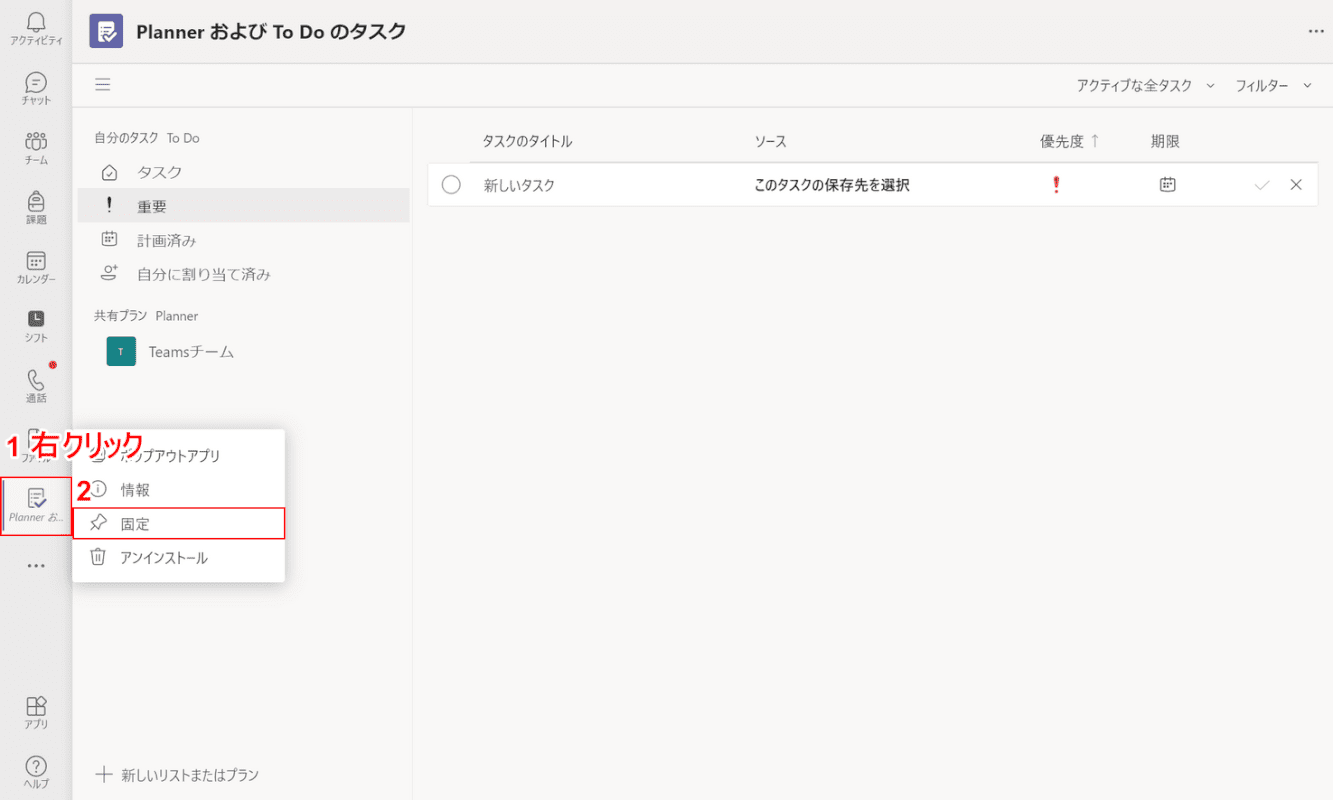Select 情報 from context menu
The height and width of the screenshot is (800, 1333).
tap(179, 490)
